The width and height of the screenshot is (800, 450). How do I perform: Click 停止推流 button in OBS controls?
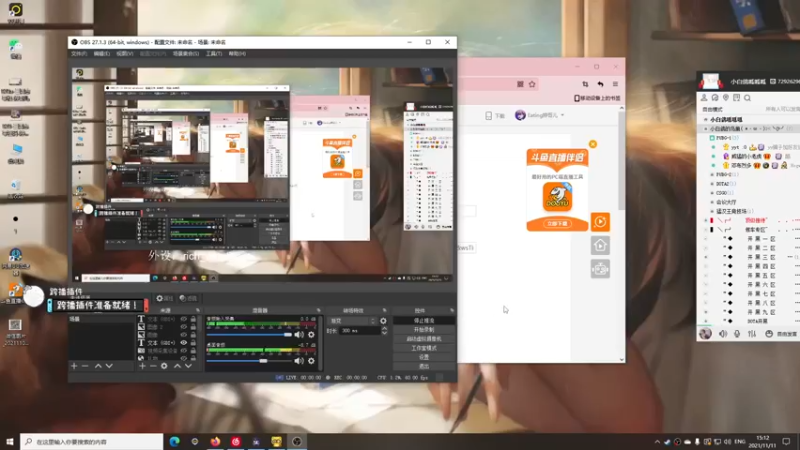423,320
